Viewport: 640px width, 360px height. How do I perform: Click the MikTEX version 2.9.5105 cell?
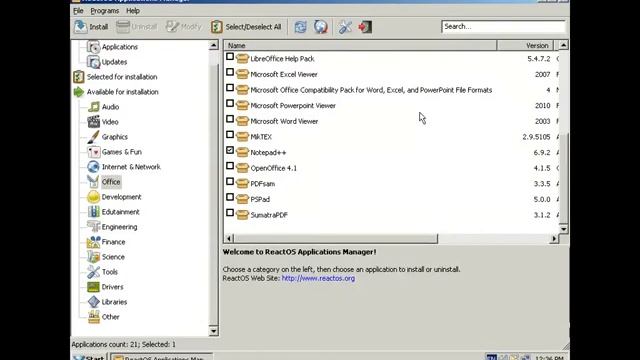(x=536, y=137)
